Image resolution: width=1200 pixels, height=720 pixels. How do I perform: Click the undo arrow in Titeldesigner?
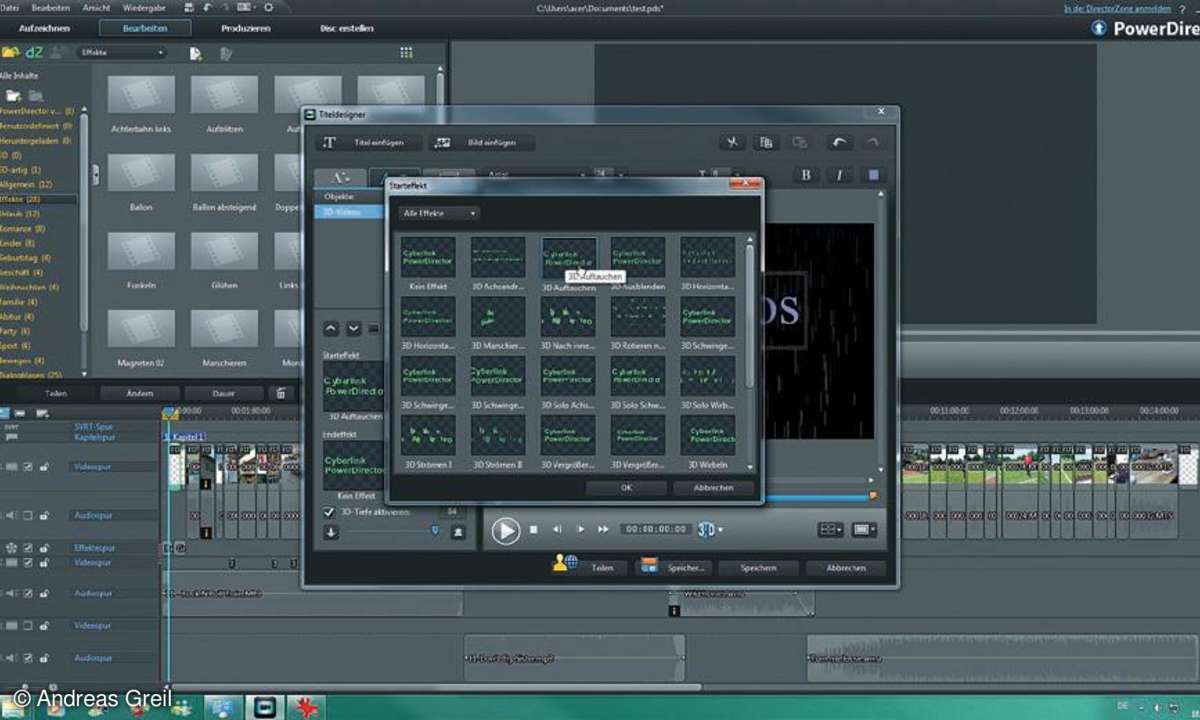(x=839, y=143)
